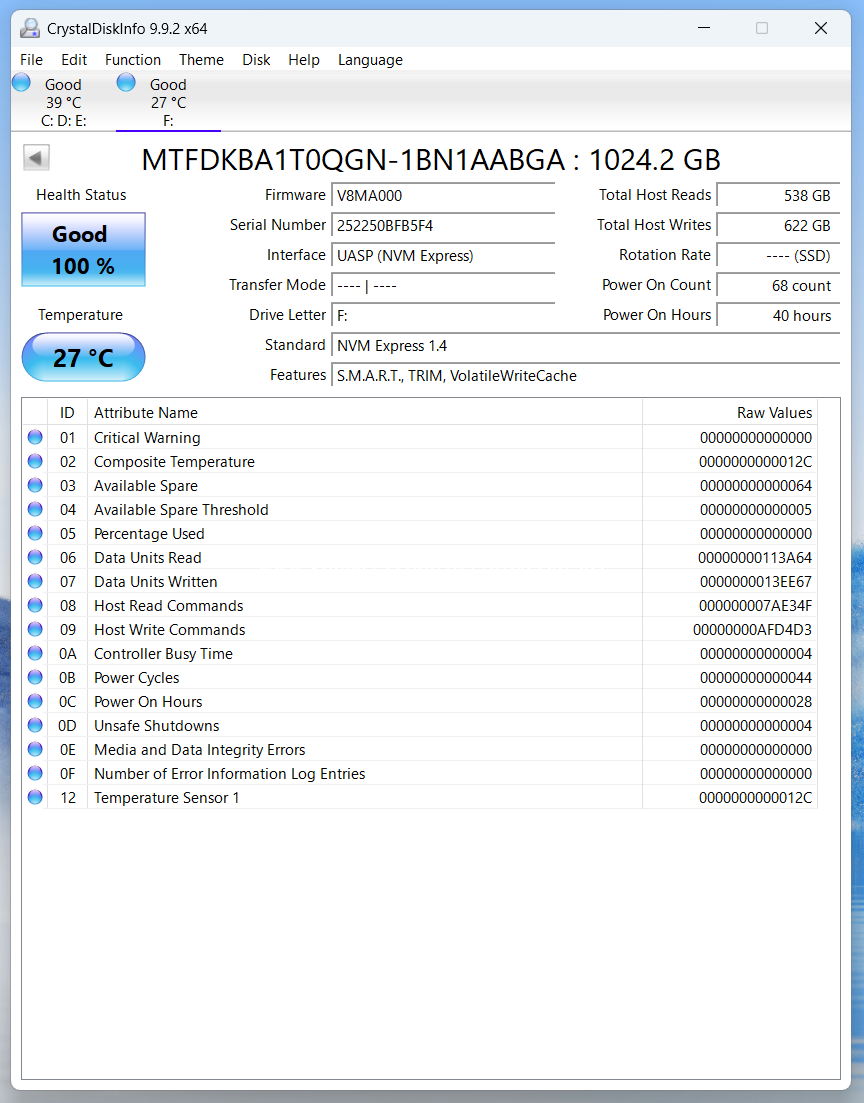Click the Standard field NVM Express 1.4

point(585,345)
